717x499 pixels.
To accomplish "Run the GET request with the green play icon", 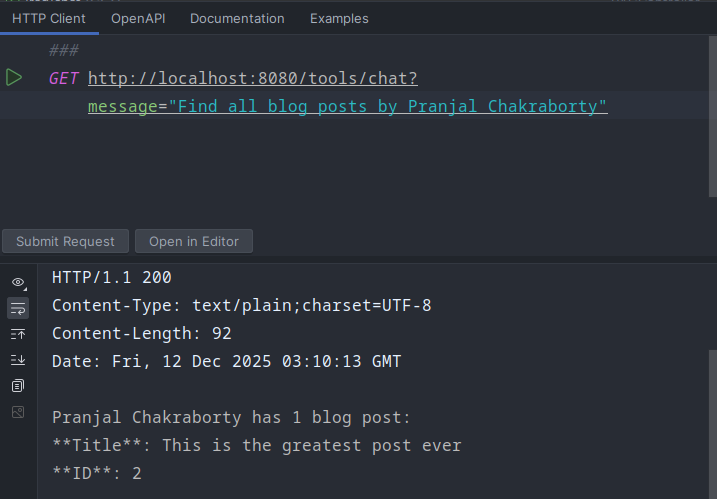I will coord(13,78).
